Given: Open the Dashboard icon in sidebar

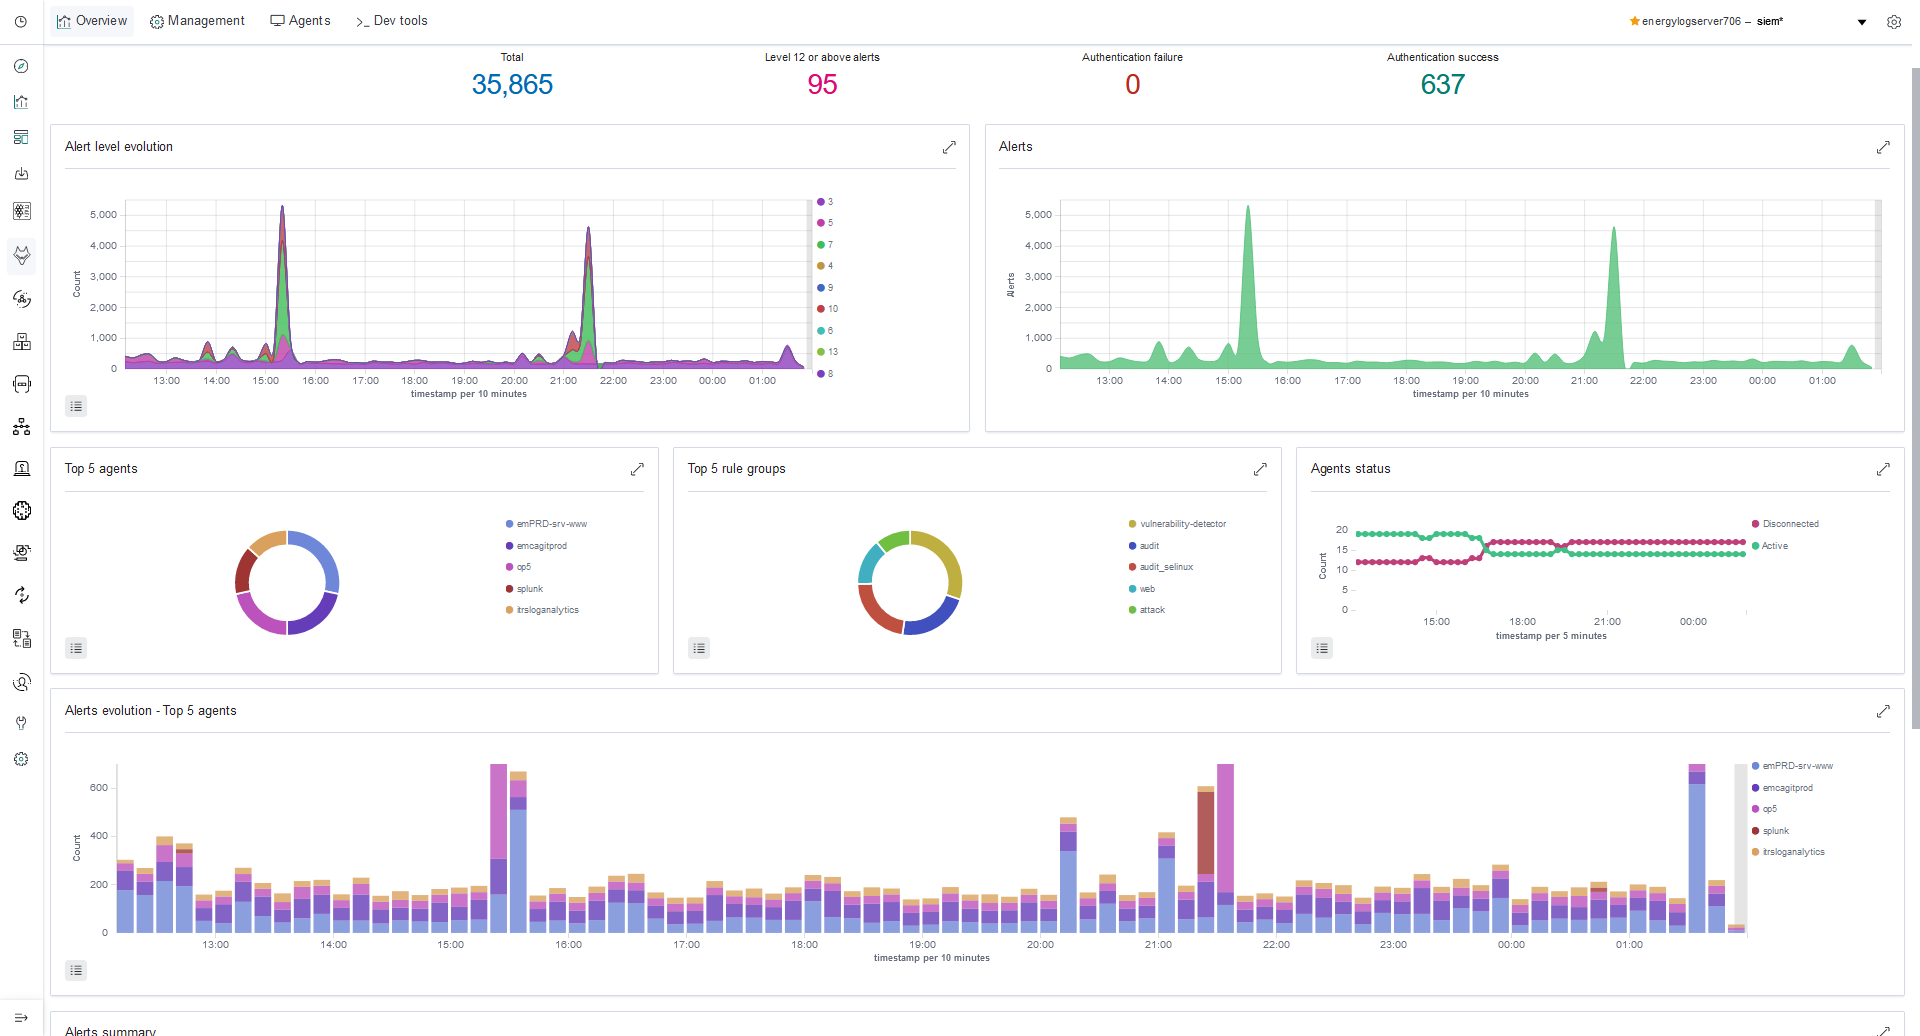Looking at the screenshot, I should click(21, 138).
